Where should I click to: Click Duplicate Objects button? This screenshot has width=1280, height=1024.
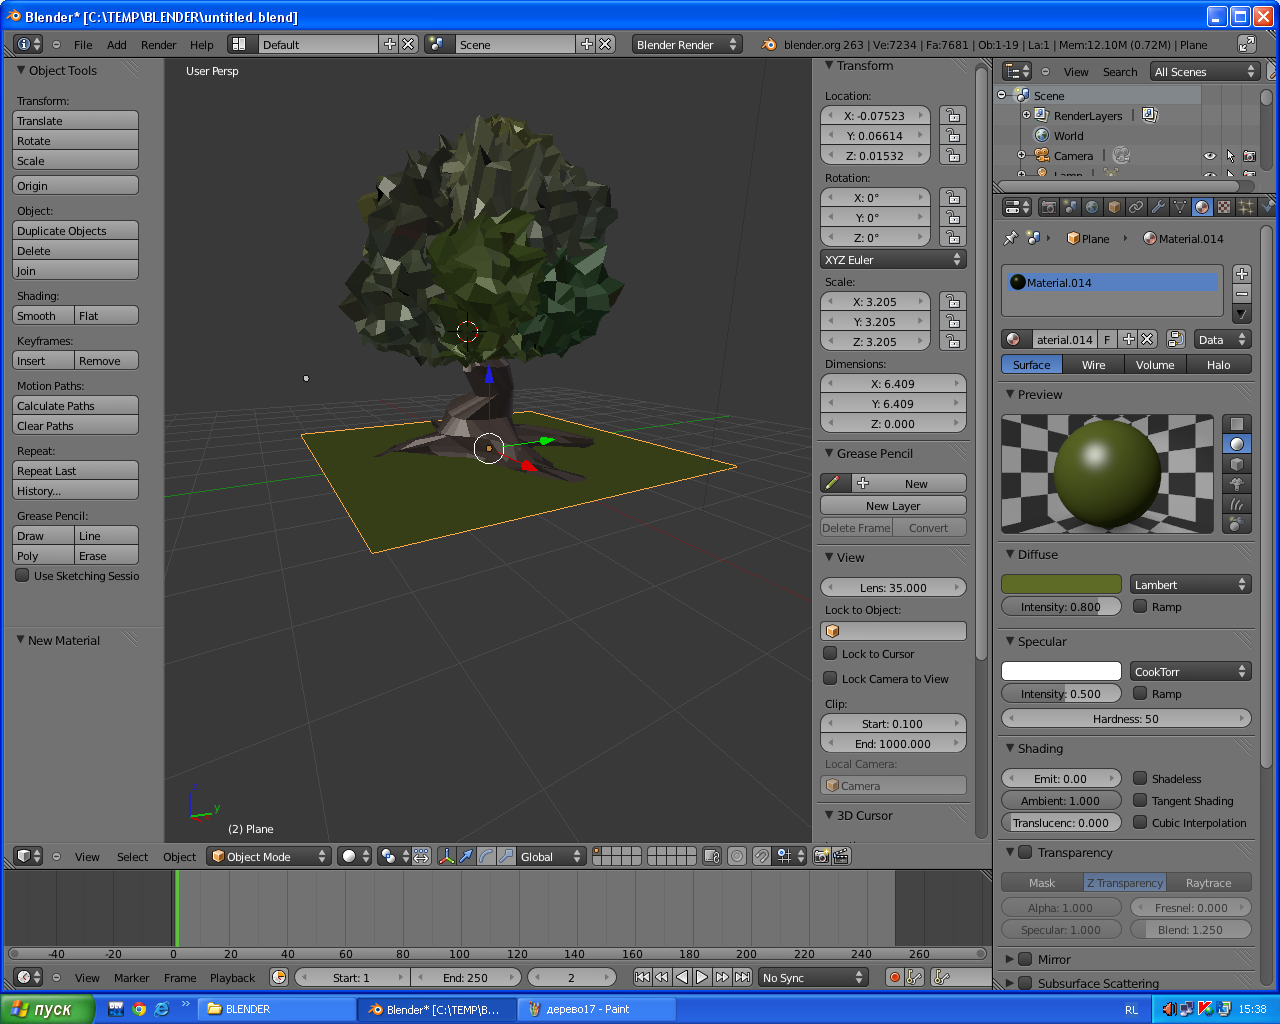click(x=75, y=230)
